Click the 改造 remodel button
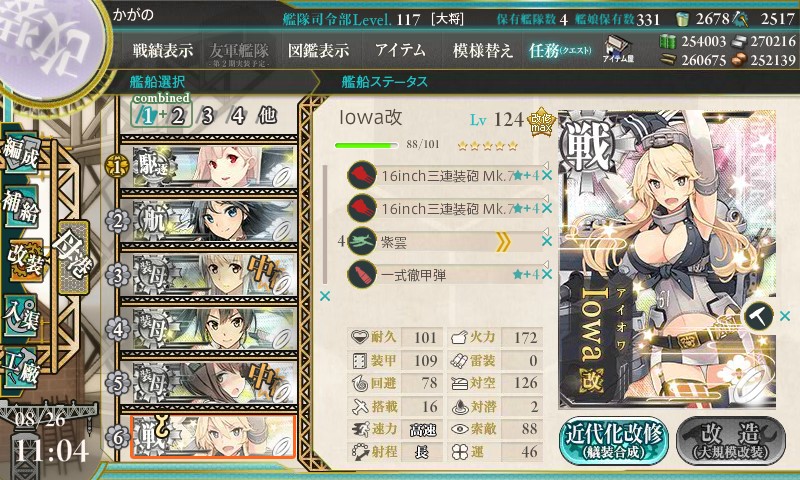 [x=731, y=441]
